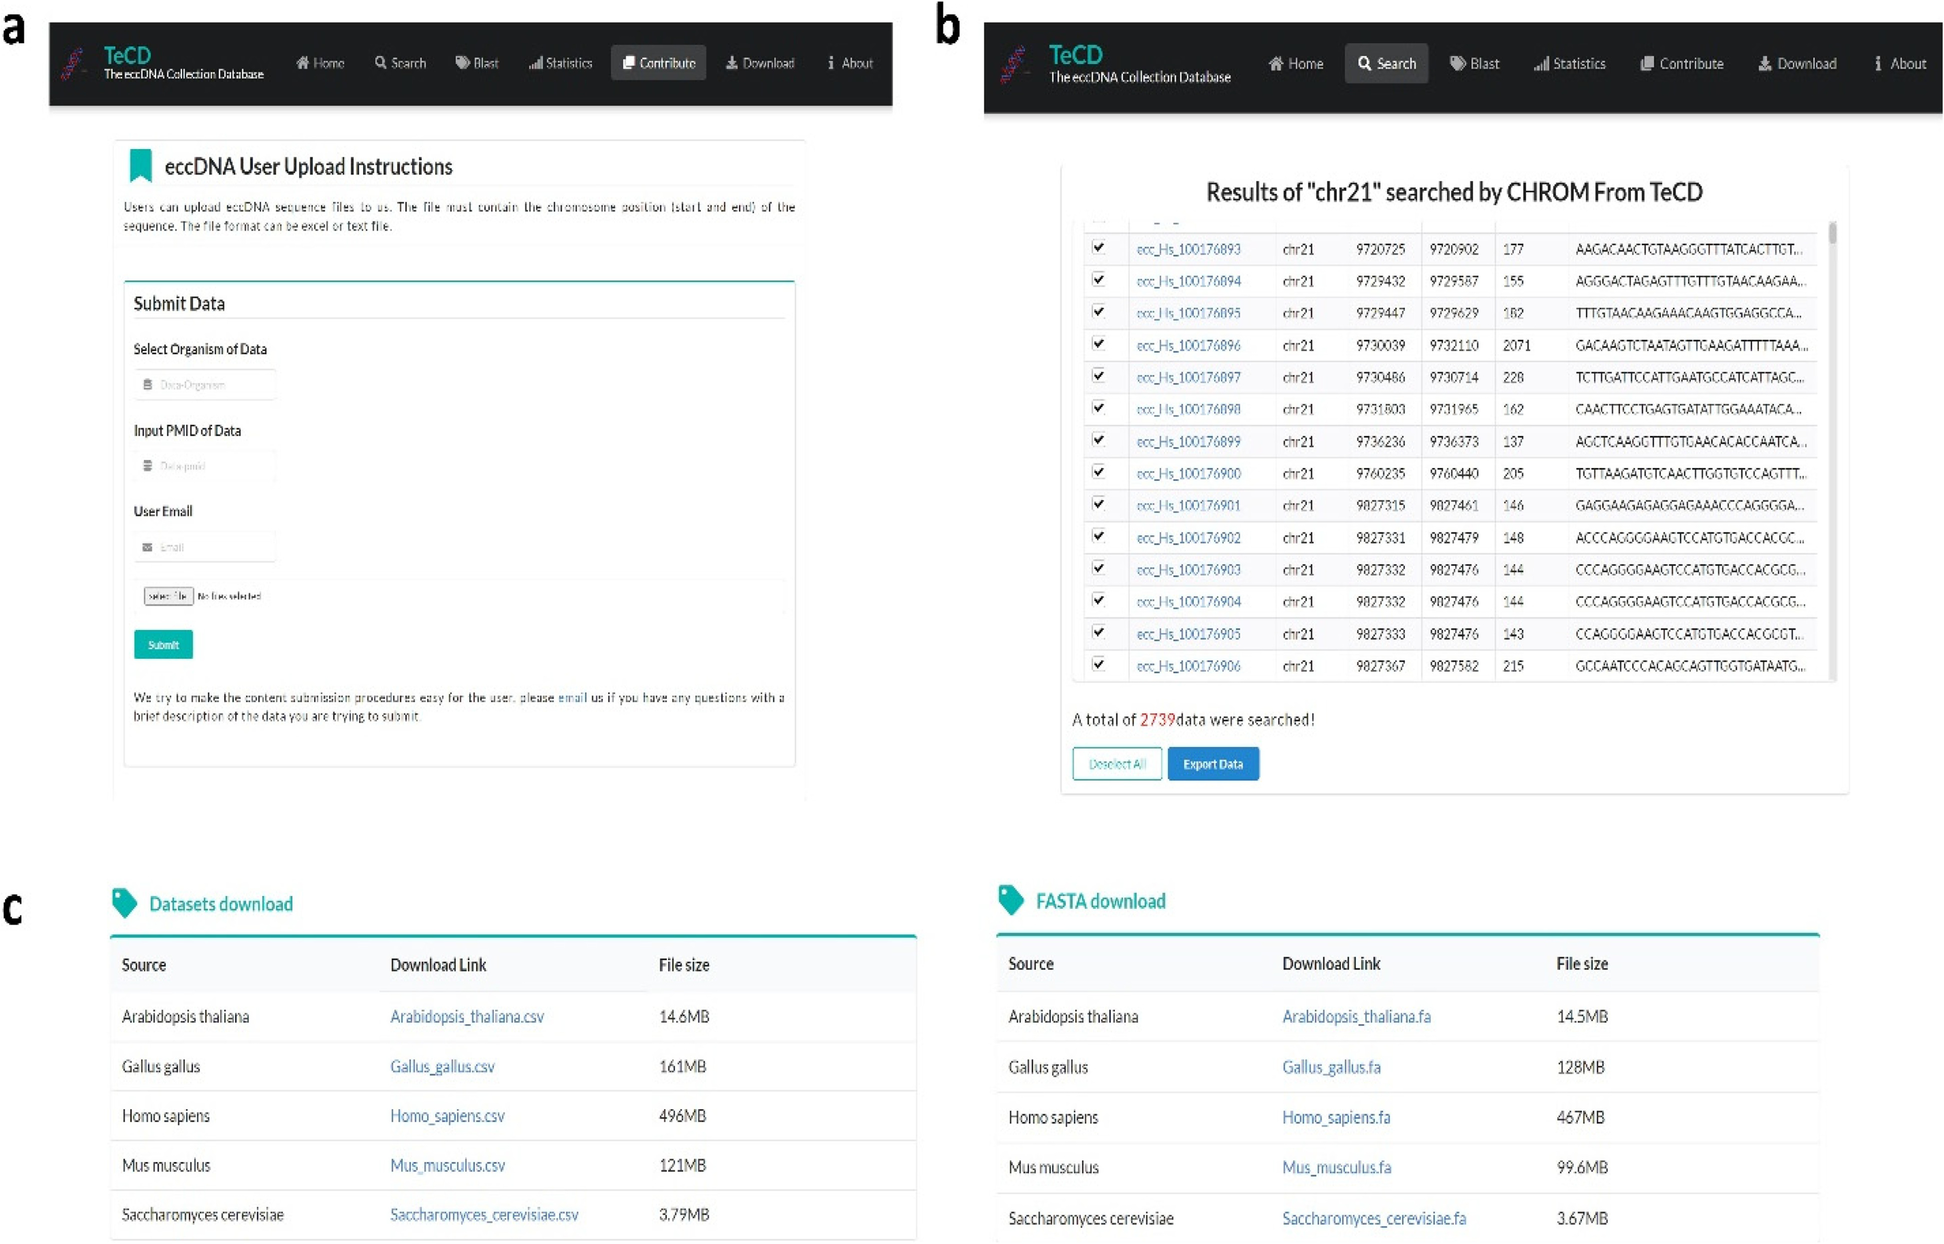Click the TeCD logo in panel b

(1115, 64)
